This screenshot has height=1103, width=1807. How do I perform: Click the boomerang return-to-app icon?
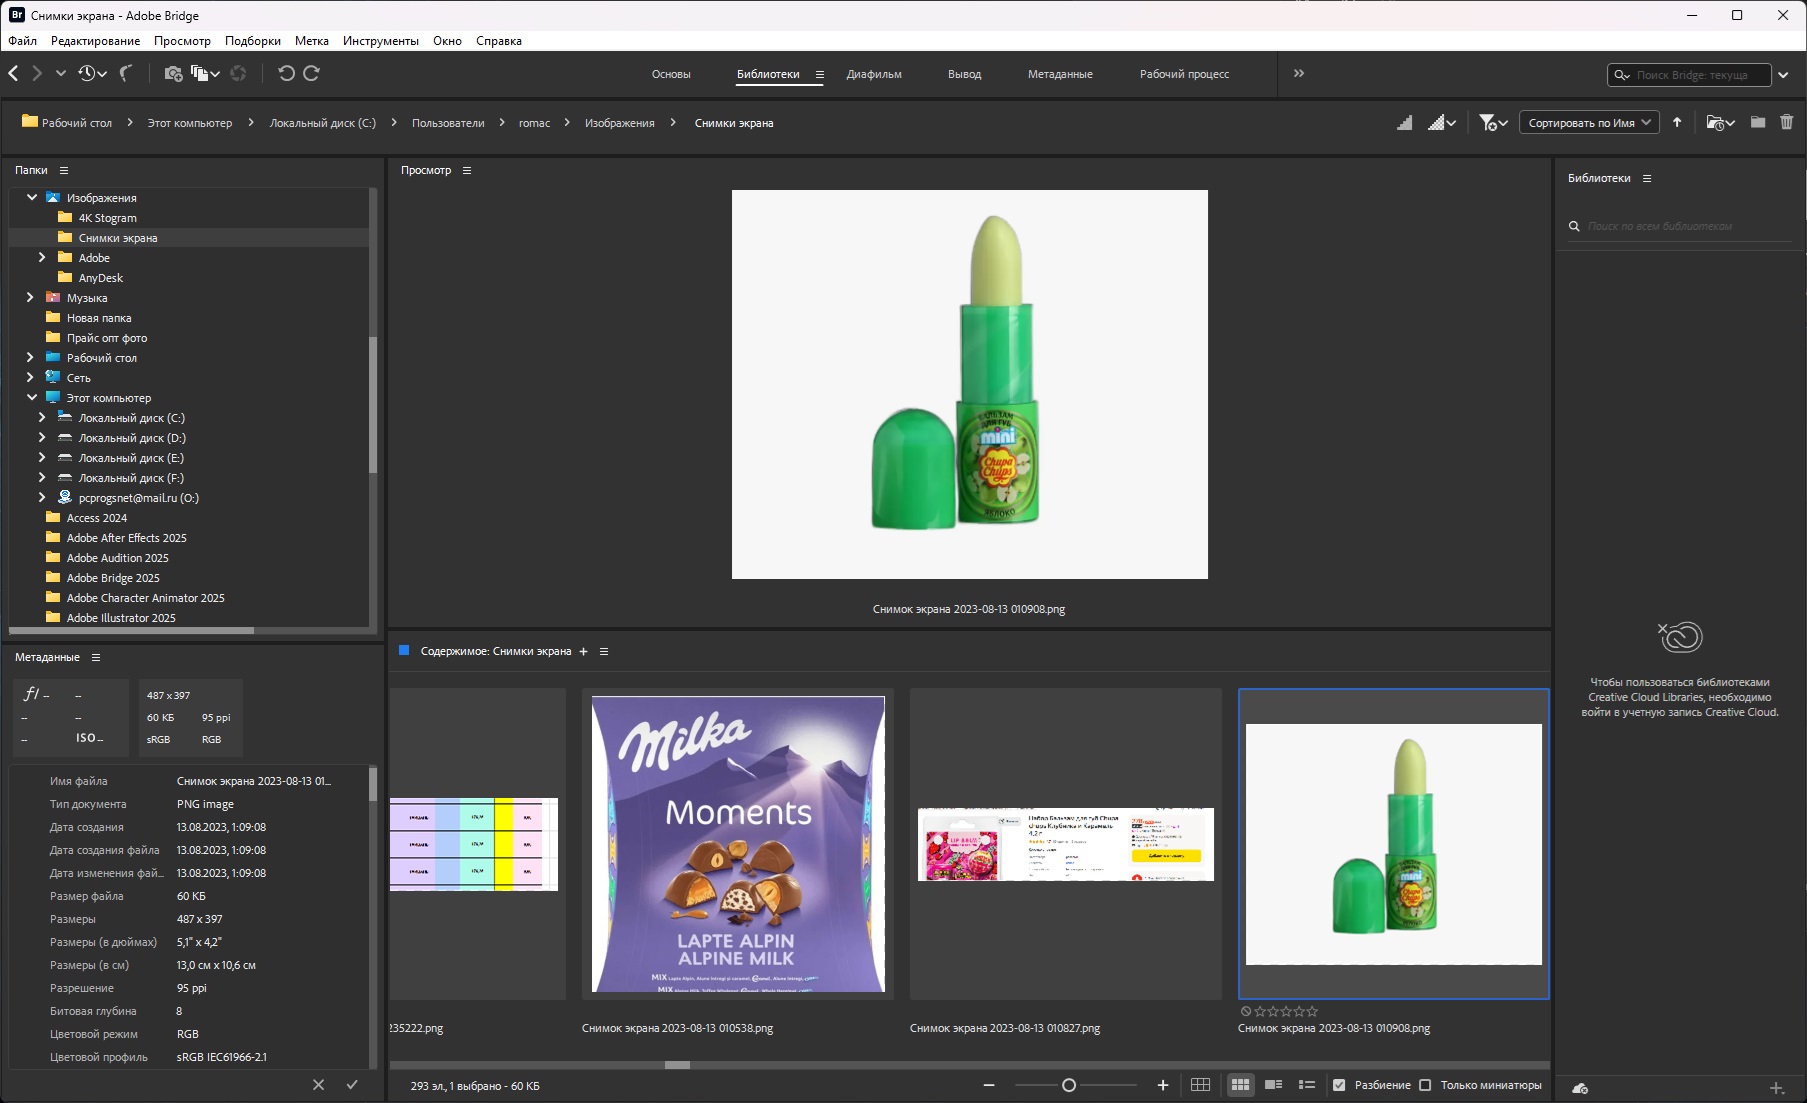126,73
